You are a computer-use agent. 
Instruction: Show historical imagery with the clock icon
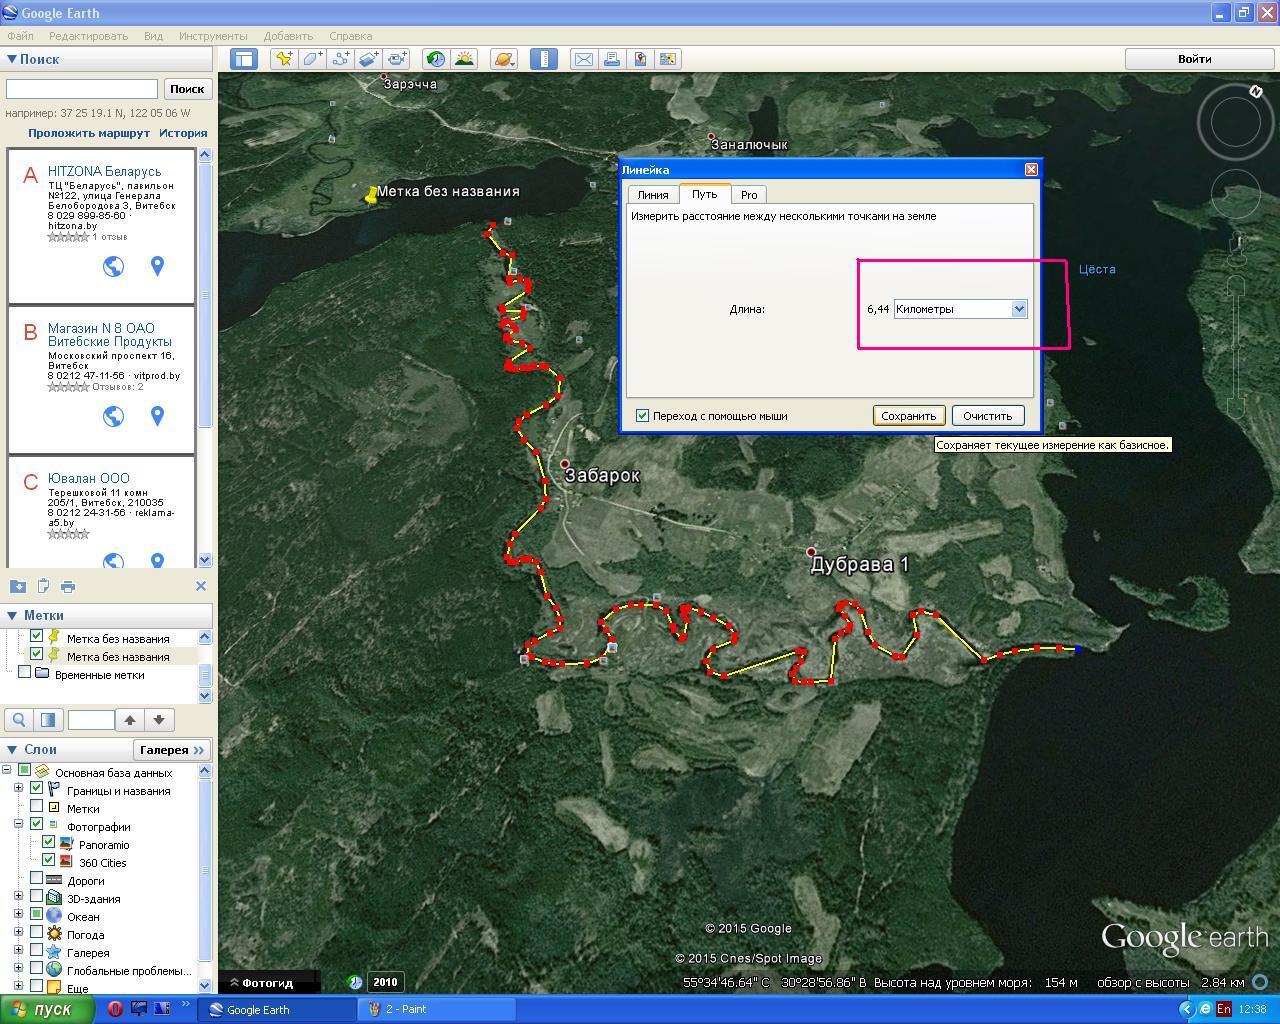(x=435, y=59)
